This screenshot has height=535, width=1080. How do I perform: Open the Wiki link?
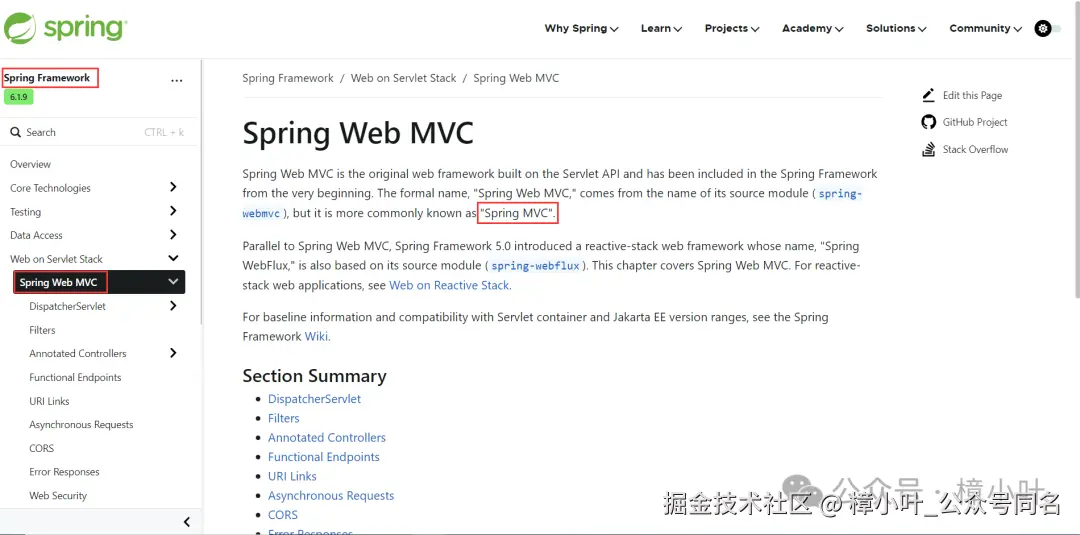click(316, 337)
